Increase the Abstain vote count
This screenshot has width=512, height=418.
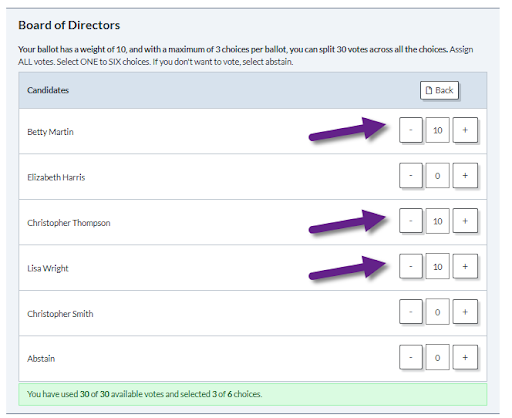click(465, 358)
